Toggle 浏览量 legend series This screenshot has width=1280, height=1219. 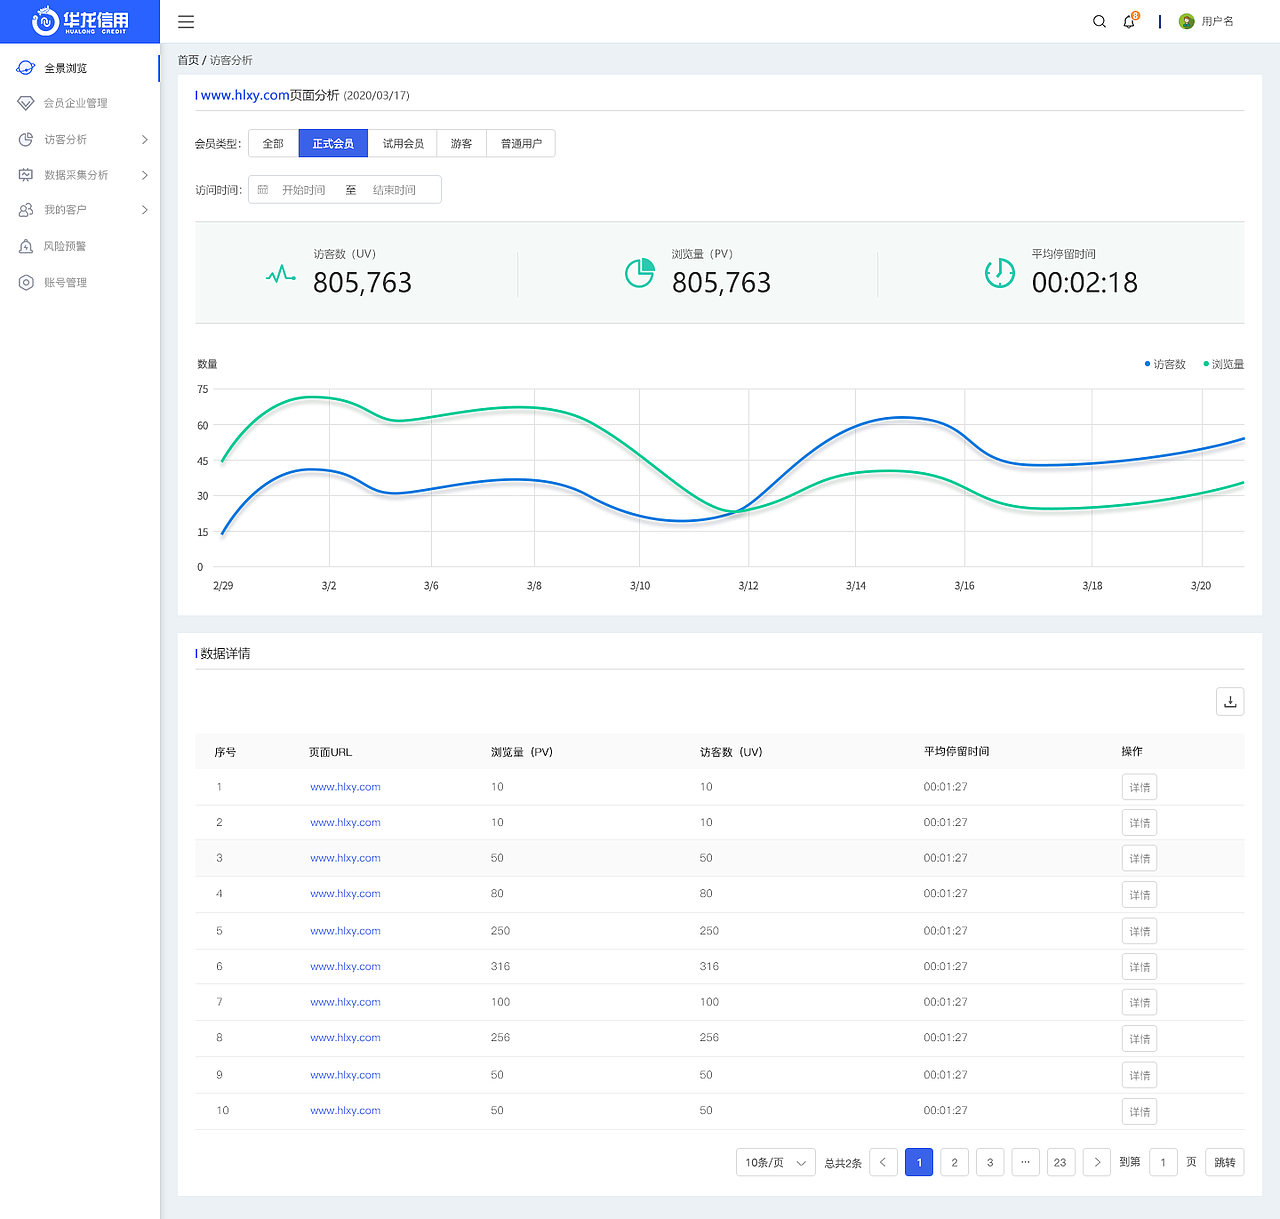[x=1224, y=364]
